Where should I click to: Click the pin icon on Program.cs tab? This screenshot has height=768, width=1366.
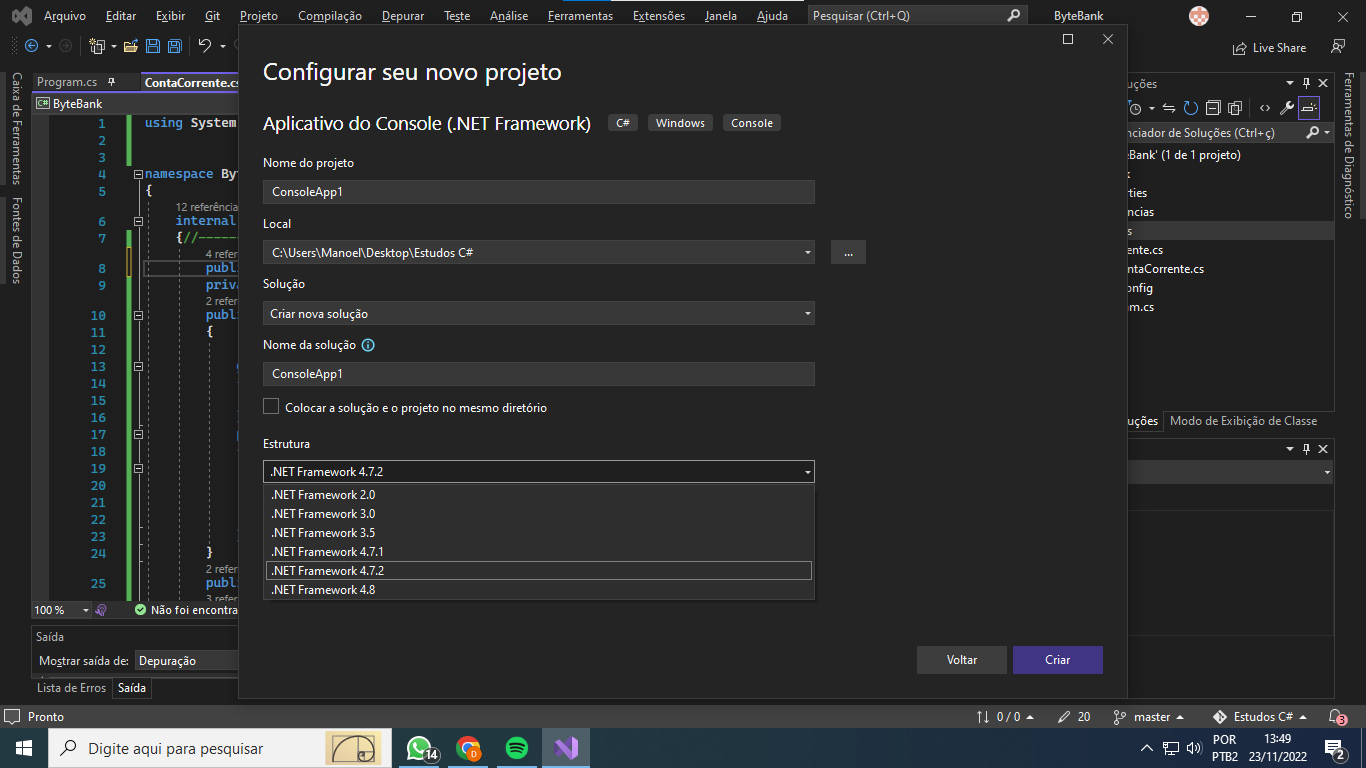[111, 82]
